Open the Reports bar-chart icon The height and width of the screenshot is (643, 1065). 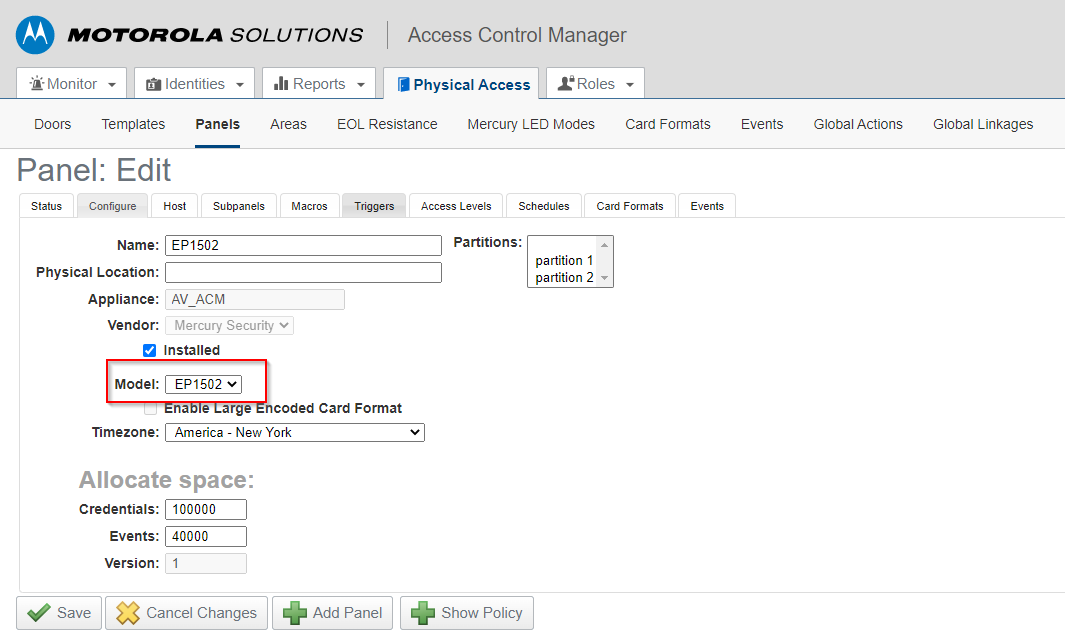pyautogui.click(x=283, y=83)
